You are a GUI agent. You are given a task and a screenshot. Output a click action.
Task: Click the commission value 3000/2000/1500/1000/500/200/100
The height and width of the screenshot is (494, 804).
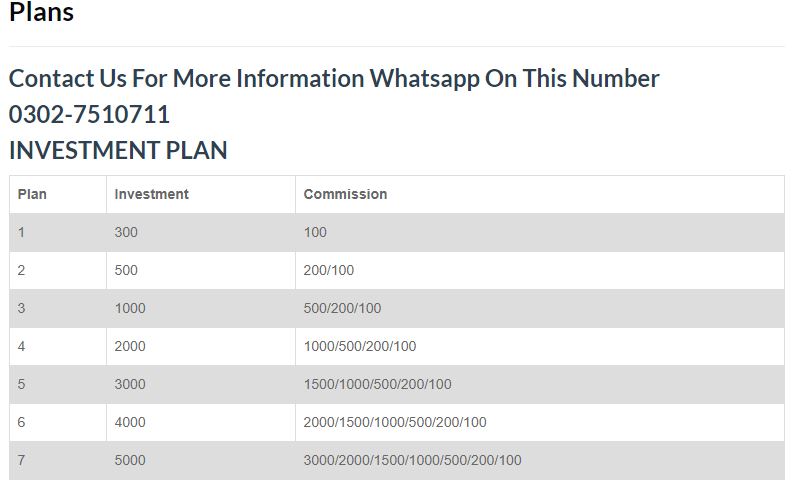412,460
